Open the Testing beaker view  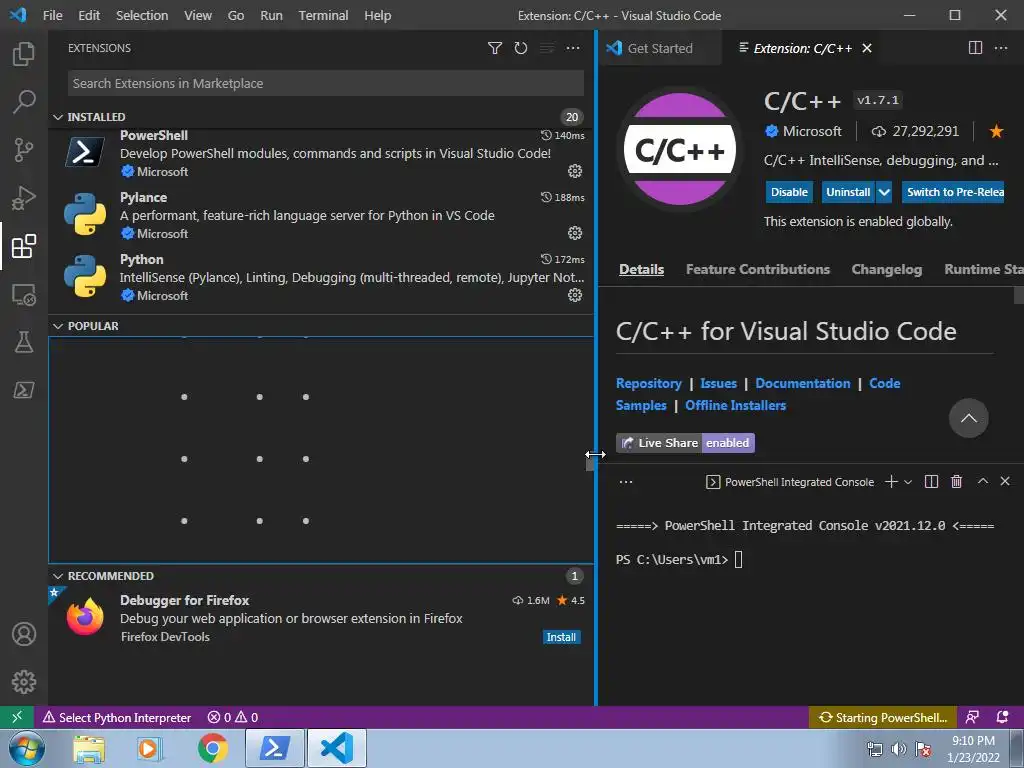24,342
